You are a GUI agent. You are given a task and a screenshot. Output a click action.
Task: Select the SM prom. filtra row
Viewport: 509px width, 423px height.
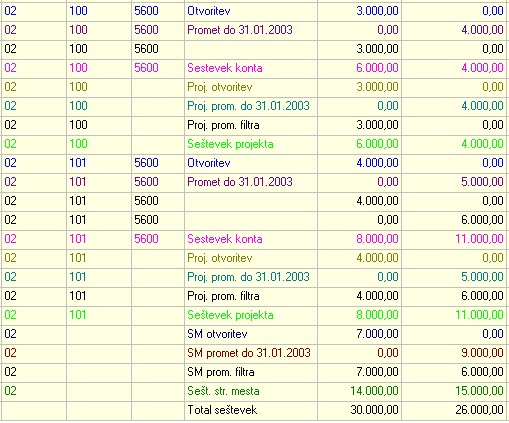(254, 372)
